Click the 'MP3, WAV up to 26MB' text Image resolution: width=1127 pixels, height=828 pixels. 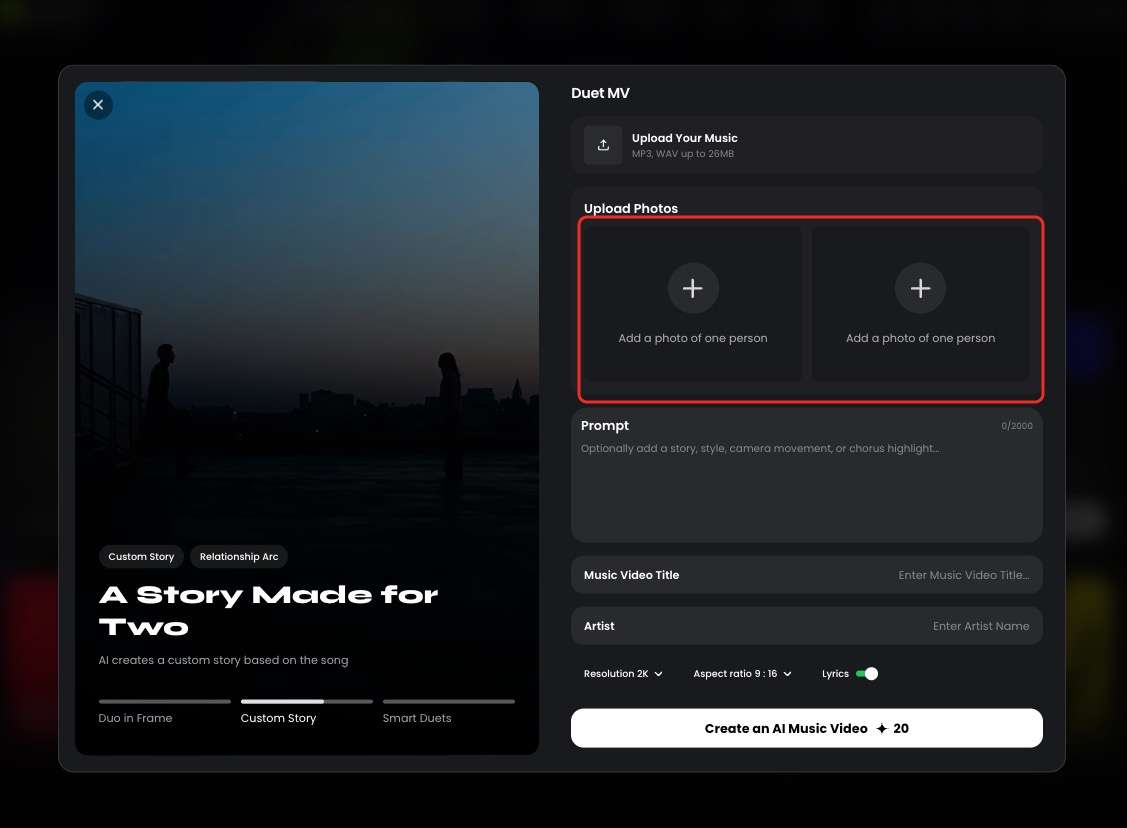coord(683,154)
